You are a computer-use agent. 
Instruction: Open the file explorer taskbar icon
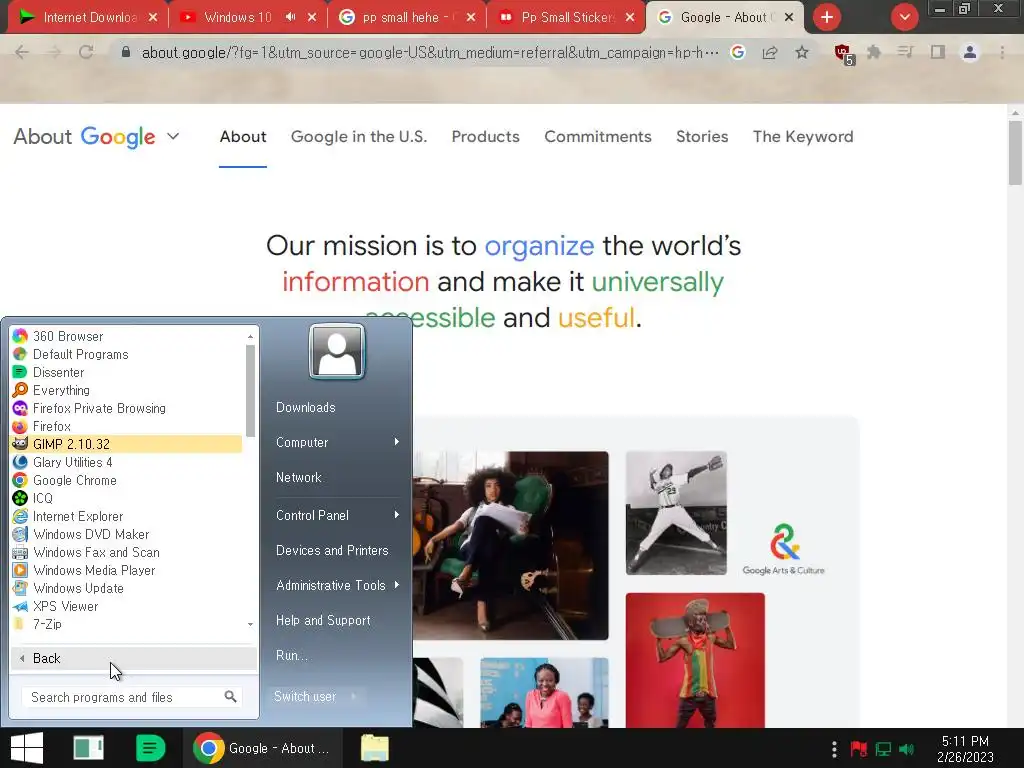click(x=375, y=748)
